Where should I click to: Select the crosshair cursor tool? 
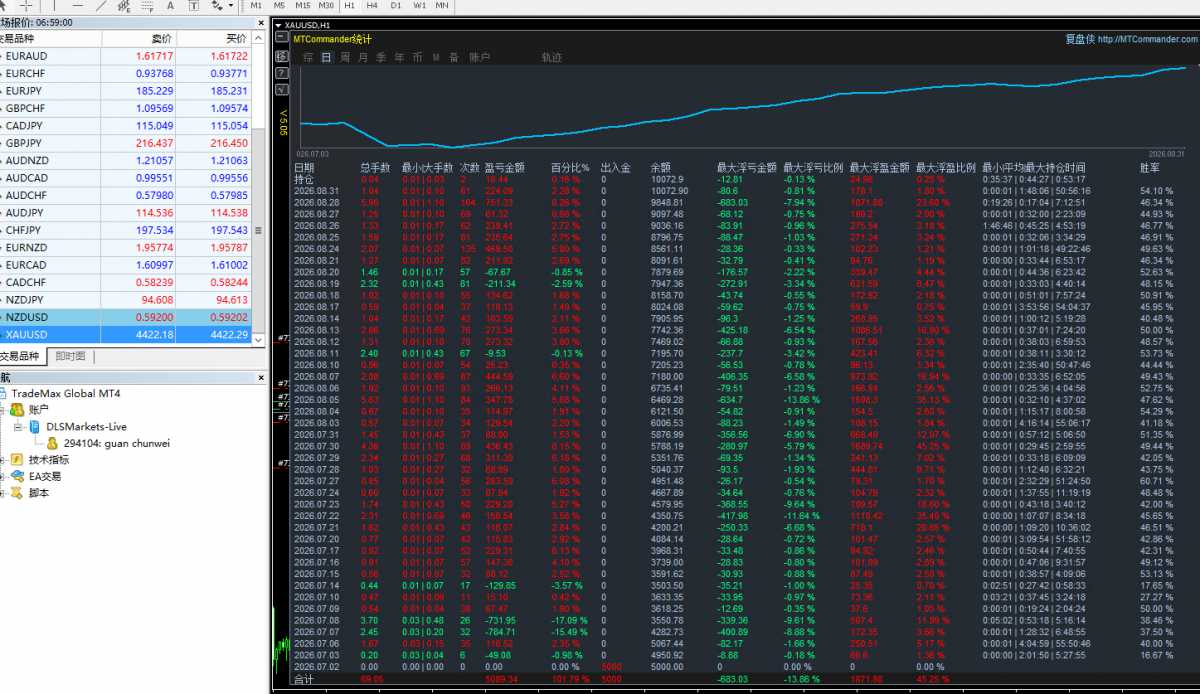(26, 5)
